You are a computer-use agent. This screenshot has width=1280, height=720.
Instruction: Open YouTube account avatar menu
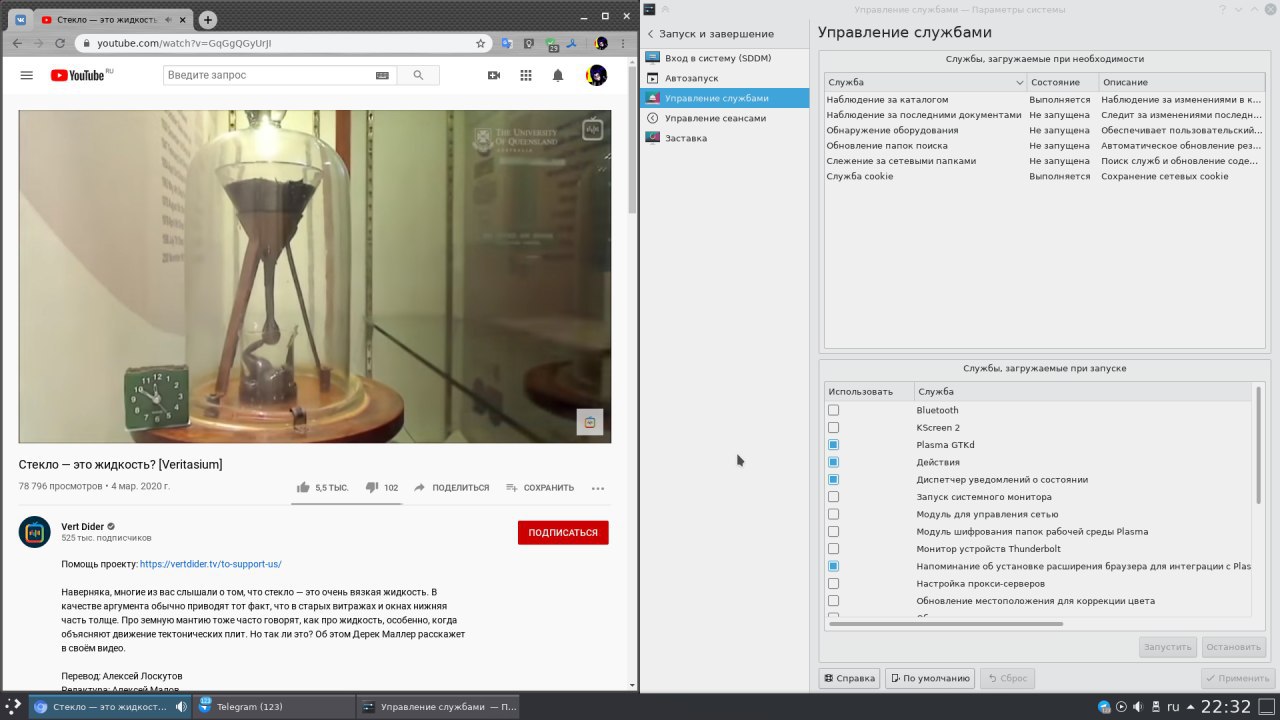click(596, 75)
